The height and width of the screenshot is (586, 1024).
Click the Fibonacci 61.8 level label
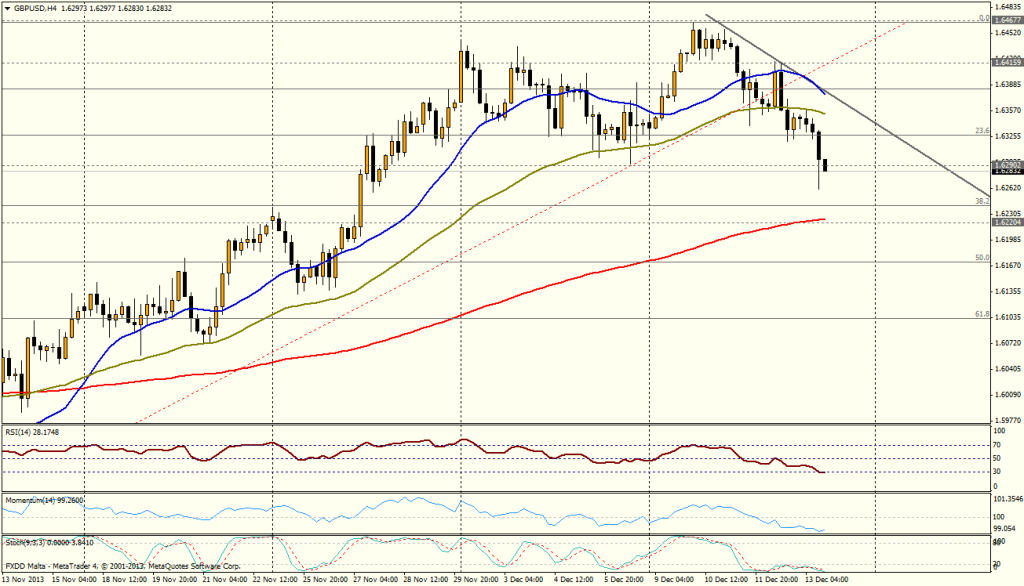[981, 314]
